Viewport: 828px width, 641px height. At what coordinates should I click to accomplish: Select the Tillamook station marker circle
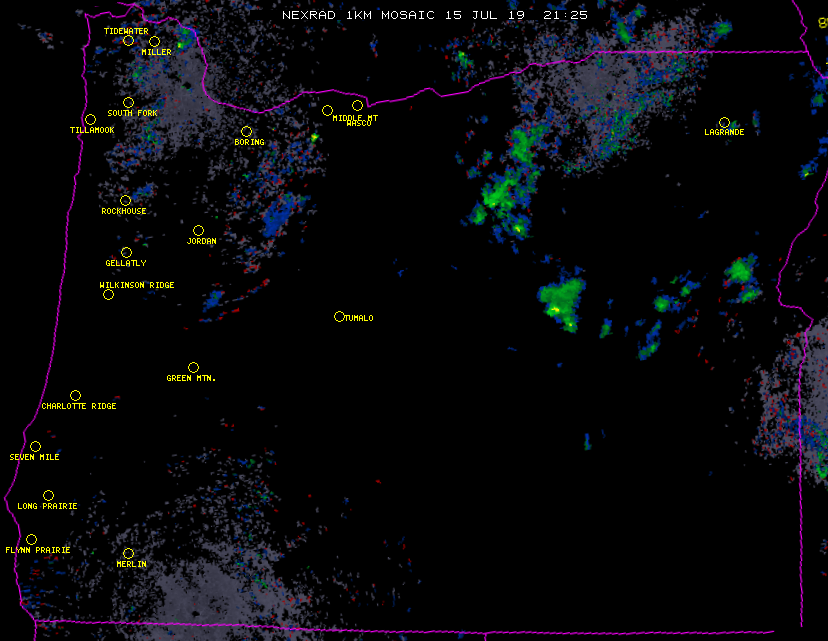(90, 120)
